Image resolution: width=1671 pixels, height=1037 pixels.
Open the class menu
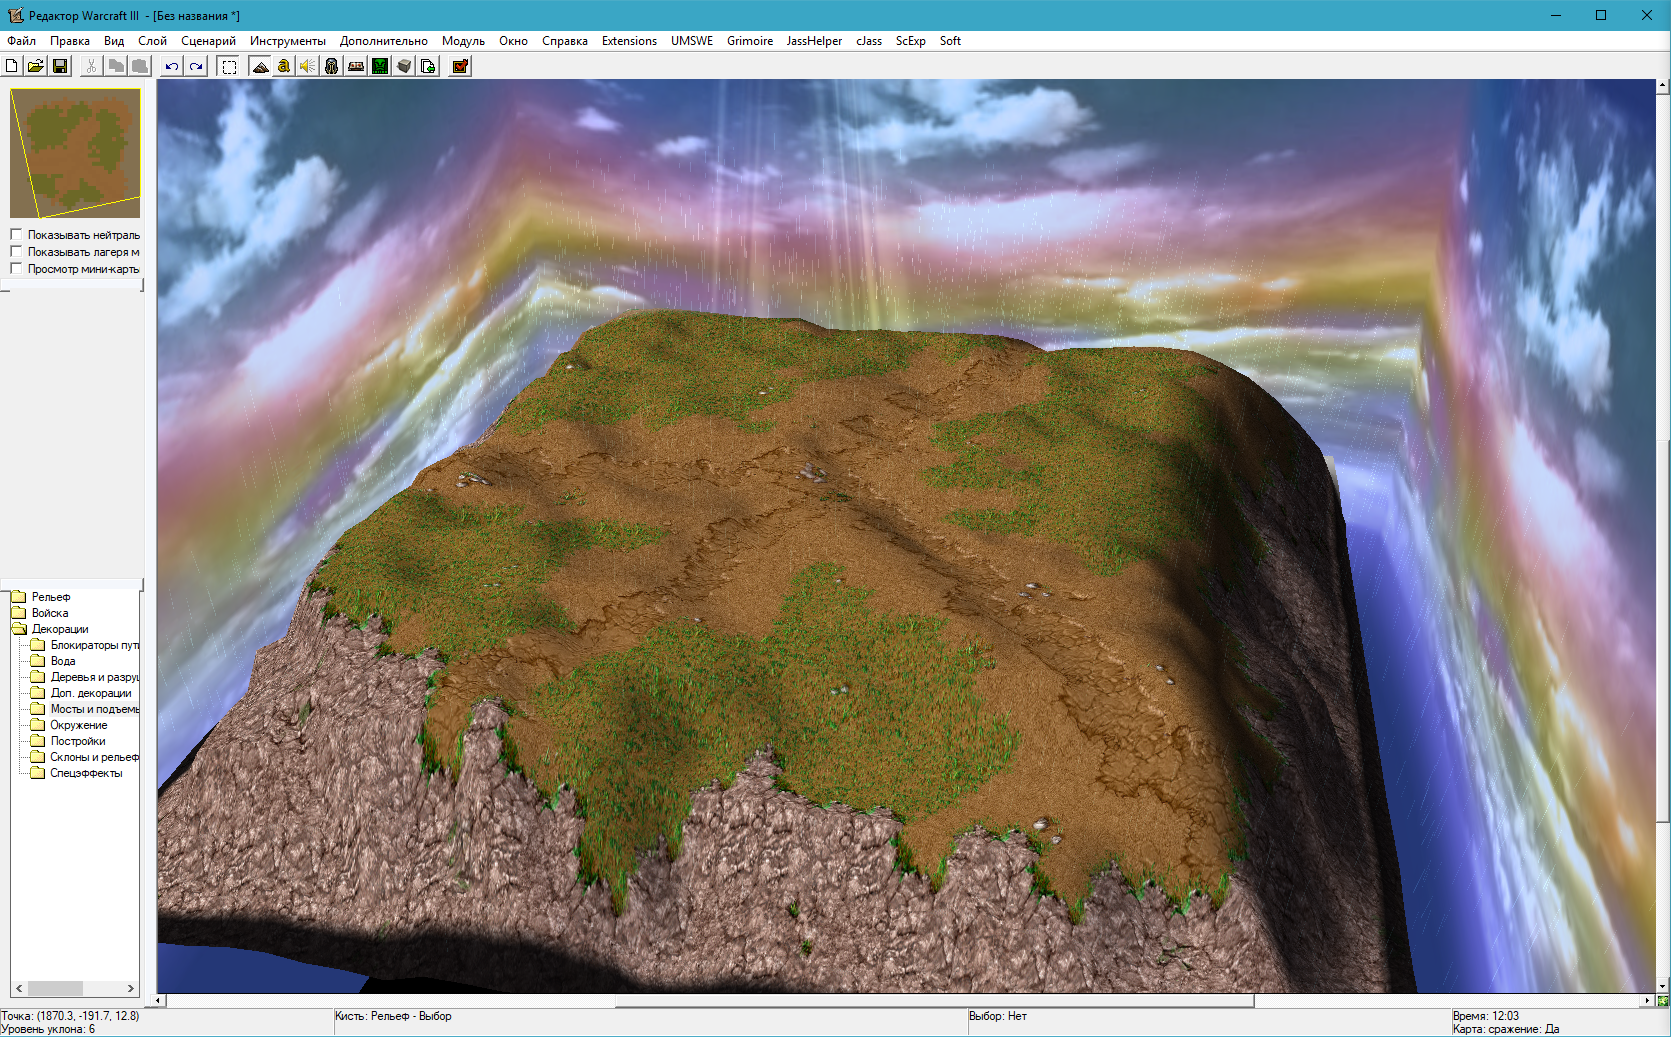869,41
